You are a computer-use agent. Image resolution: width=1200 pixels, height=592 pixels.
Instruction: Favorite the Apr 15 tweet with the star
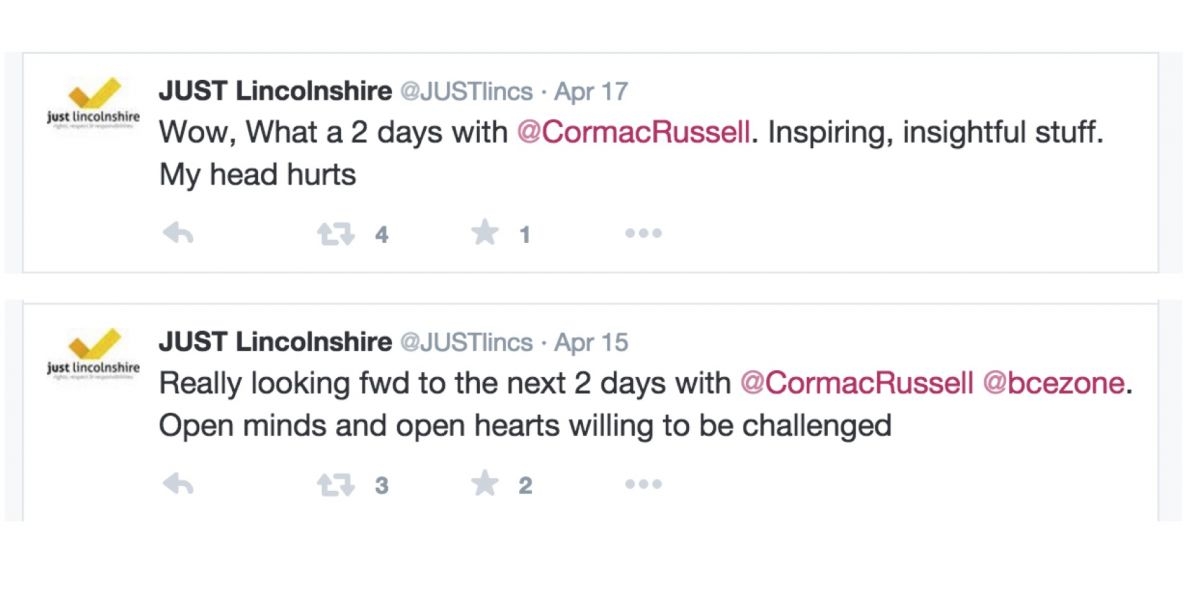tap(485, 484)
